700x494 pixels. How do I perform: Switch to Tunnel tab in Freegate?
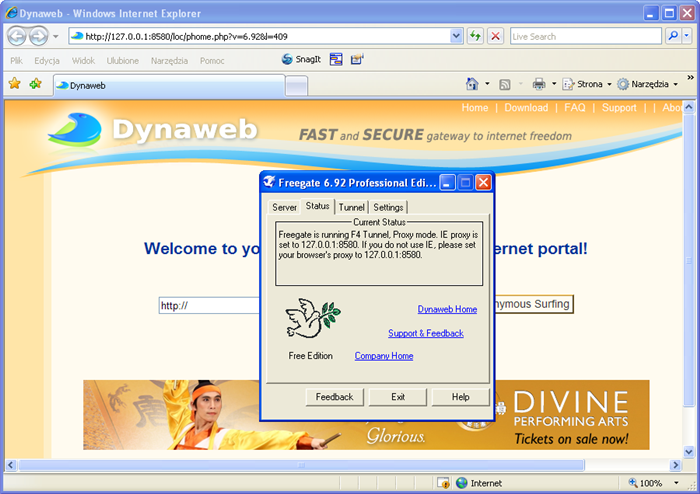[351, 208]
